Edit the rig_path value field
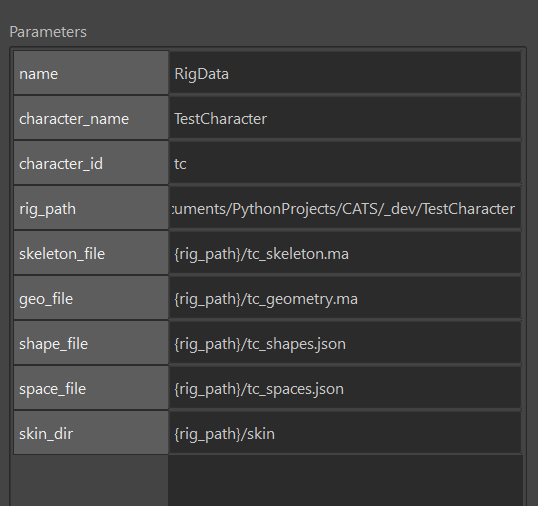The image size is (538, 506). pyautogui.click(x=345, y=208)
